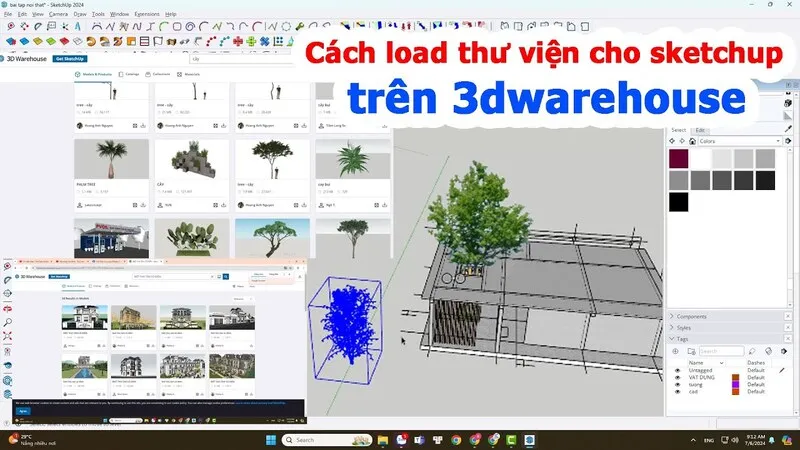Click the 3D Warehouse search field
This screenshot has width=800, height=450.
coord(241,59)
